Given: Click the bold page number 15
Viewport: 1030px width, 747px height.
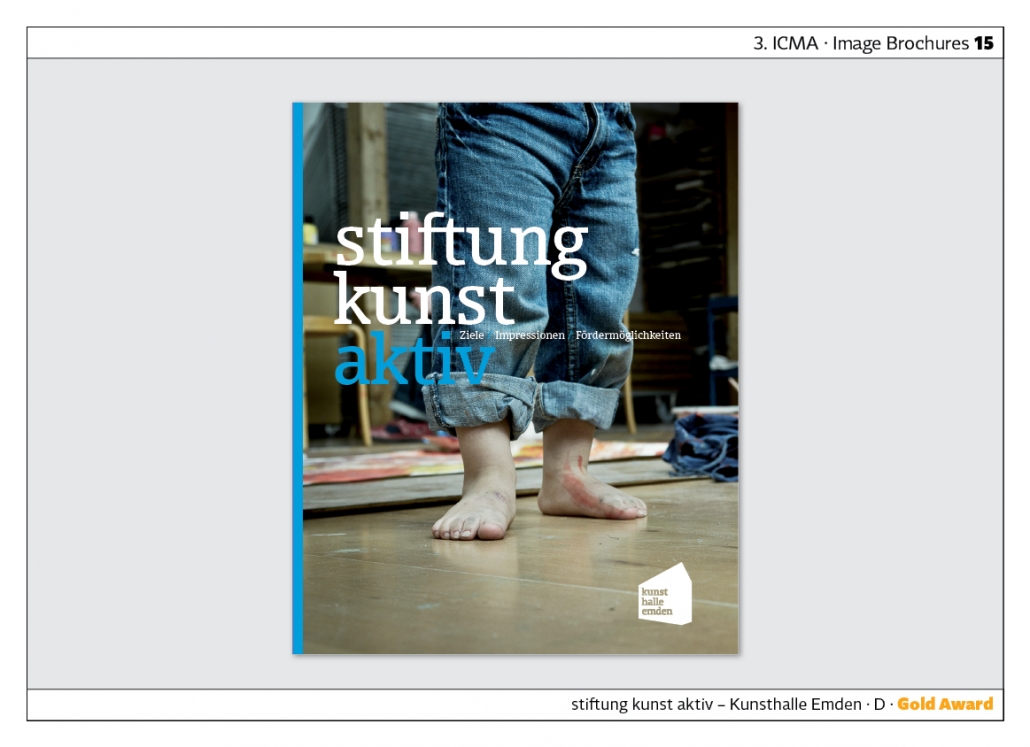Looking at the screenshot, I should [x=984, y=43].
